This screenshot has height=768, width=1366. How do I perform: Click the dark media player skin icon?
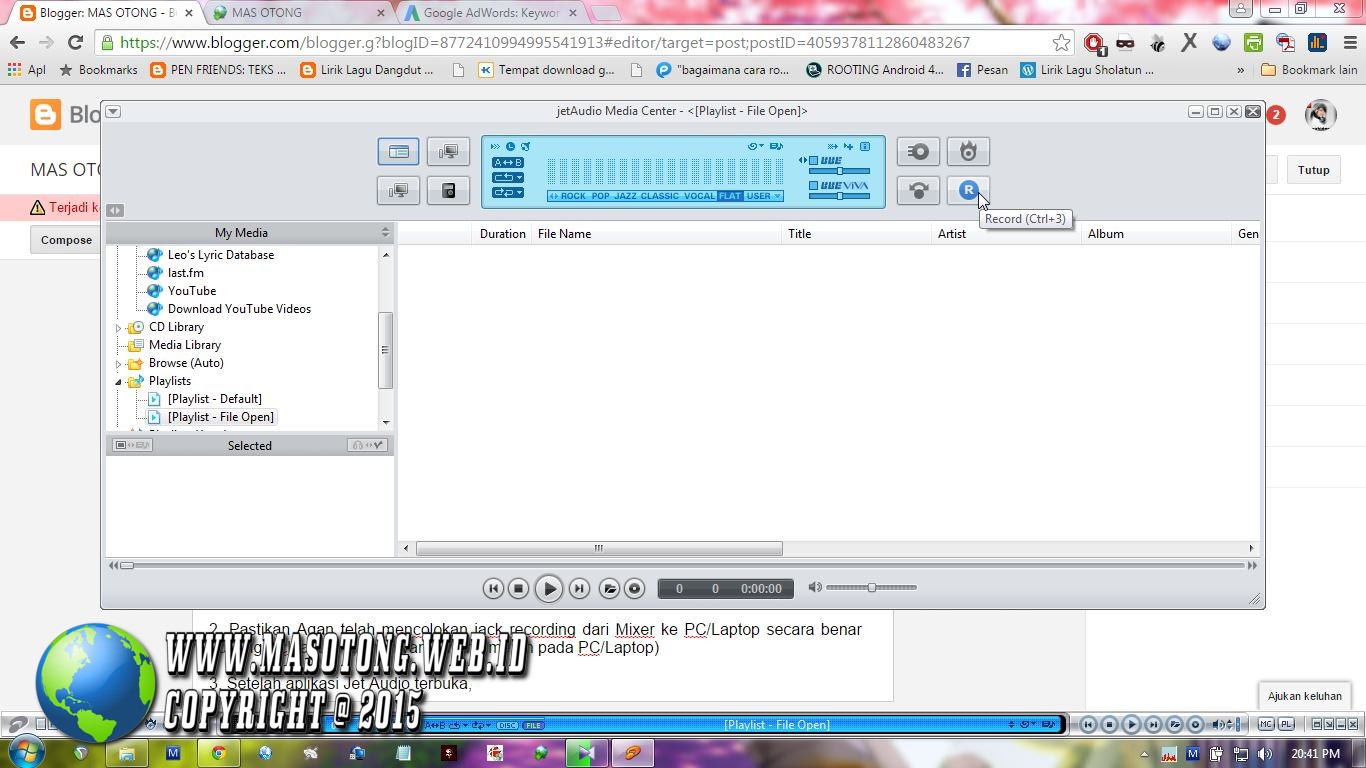[448, 190]
